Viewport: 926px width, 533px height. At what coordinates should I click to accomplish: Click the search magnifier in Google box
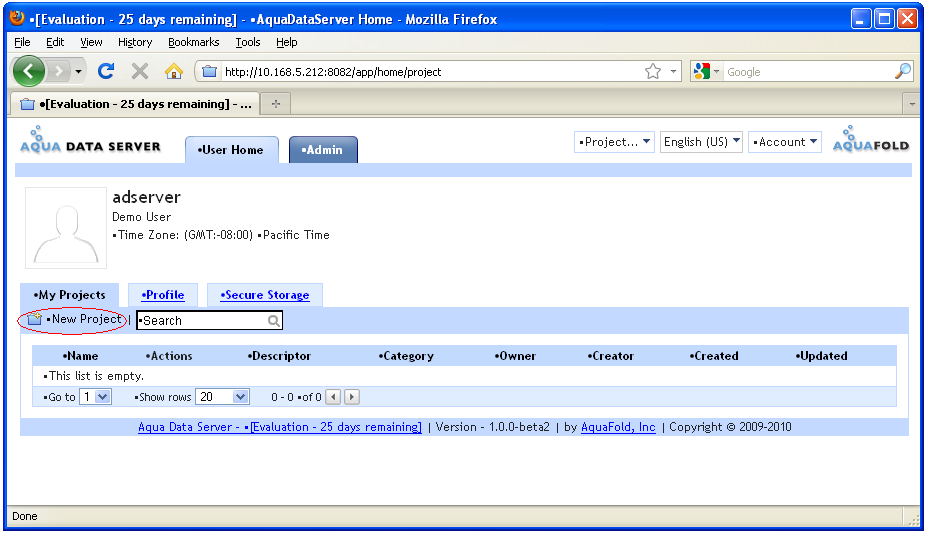(x=903, y=71)
